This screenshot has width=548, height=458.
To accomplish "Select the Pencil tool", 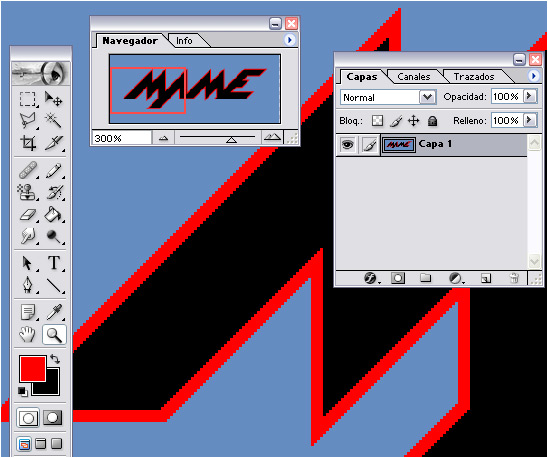I will (x=53, y=170).
